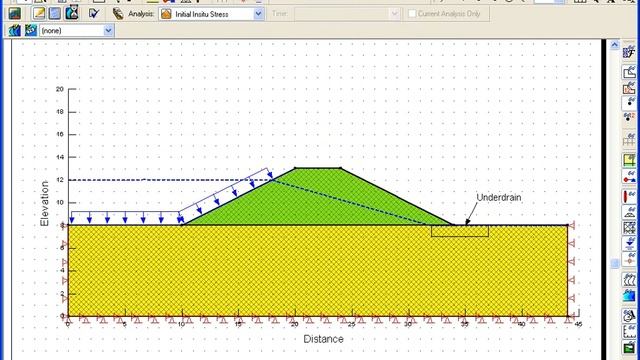Toggle view of the green picture icon

tap(629, 348)
